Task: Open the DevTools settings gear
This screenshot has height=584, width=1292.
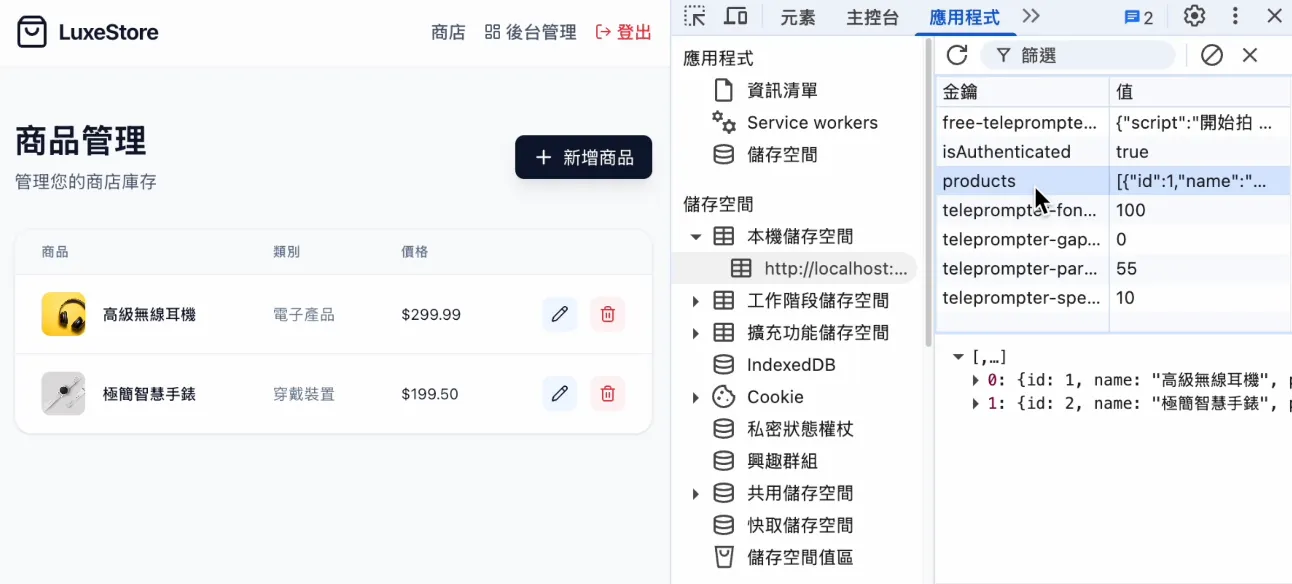Action: 1194,16
